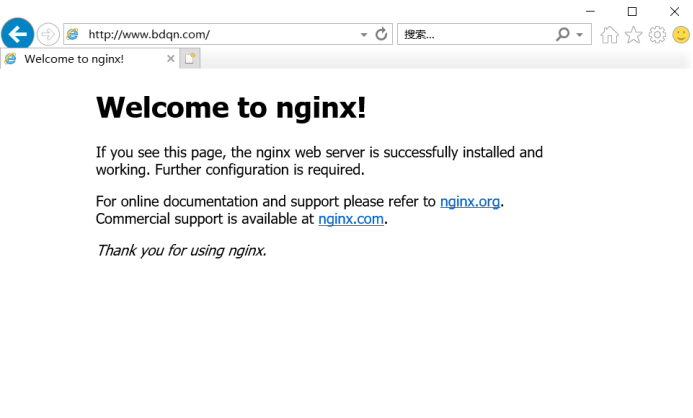The image size is (693, 418).
Task: Close the 'Welcome to nginx!' tab
Action: tap(171, 59)
